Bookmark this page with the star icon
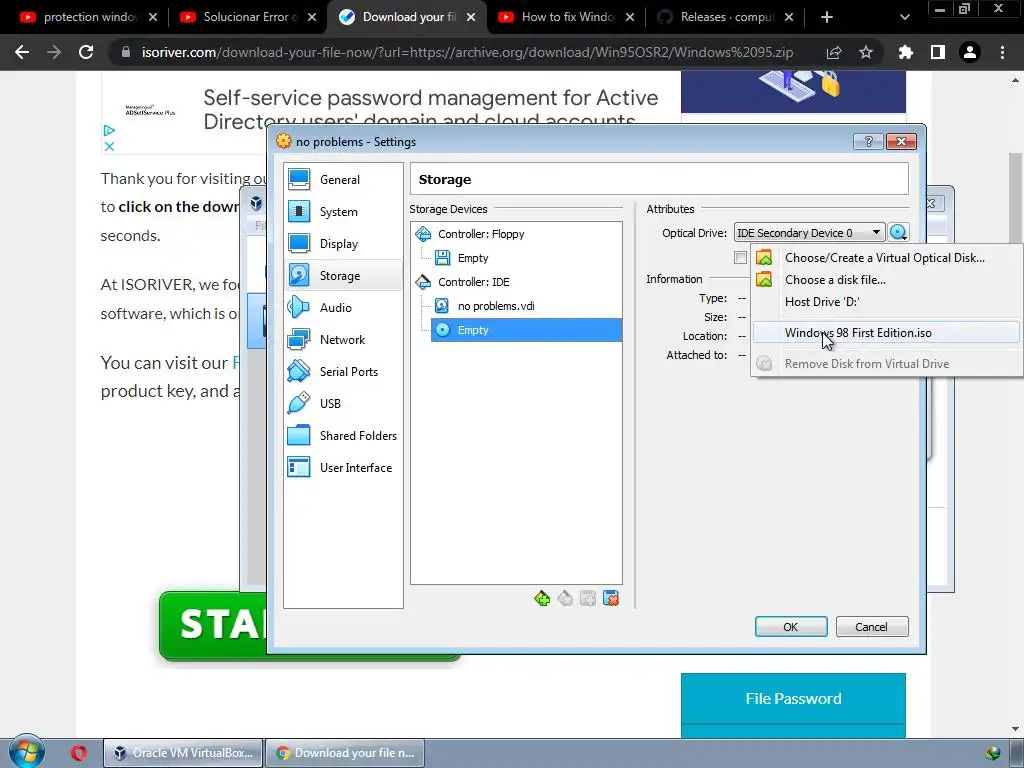Image resolution: width=1024 pixels, height=768 pixels. [x=866, y=52]
